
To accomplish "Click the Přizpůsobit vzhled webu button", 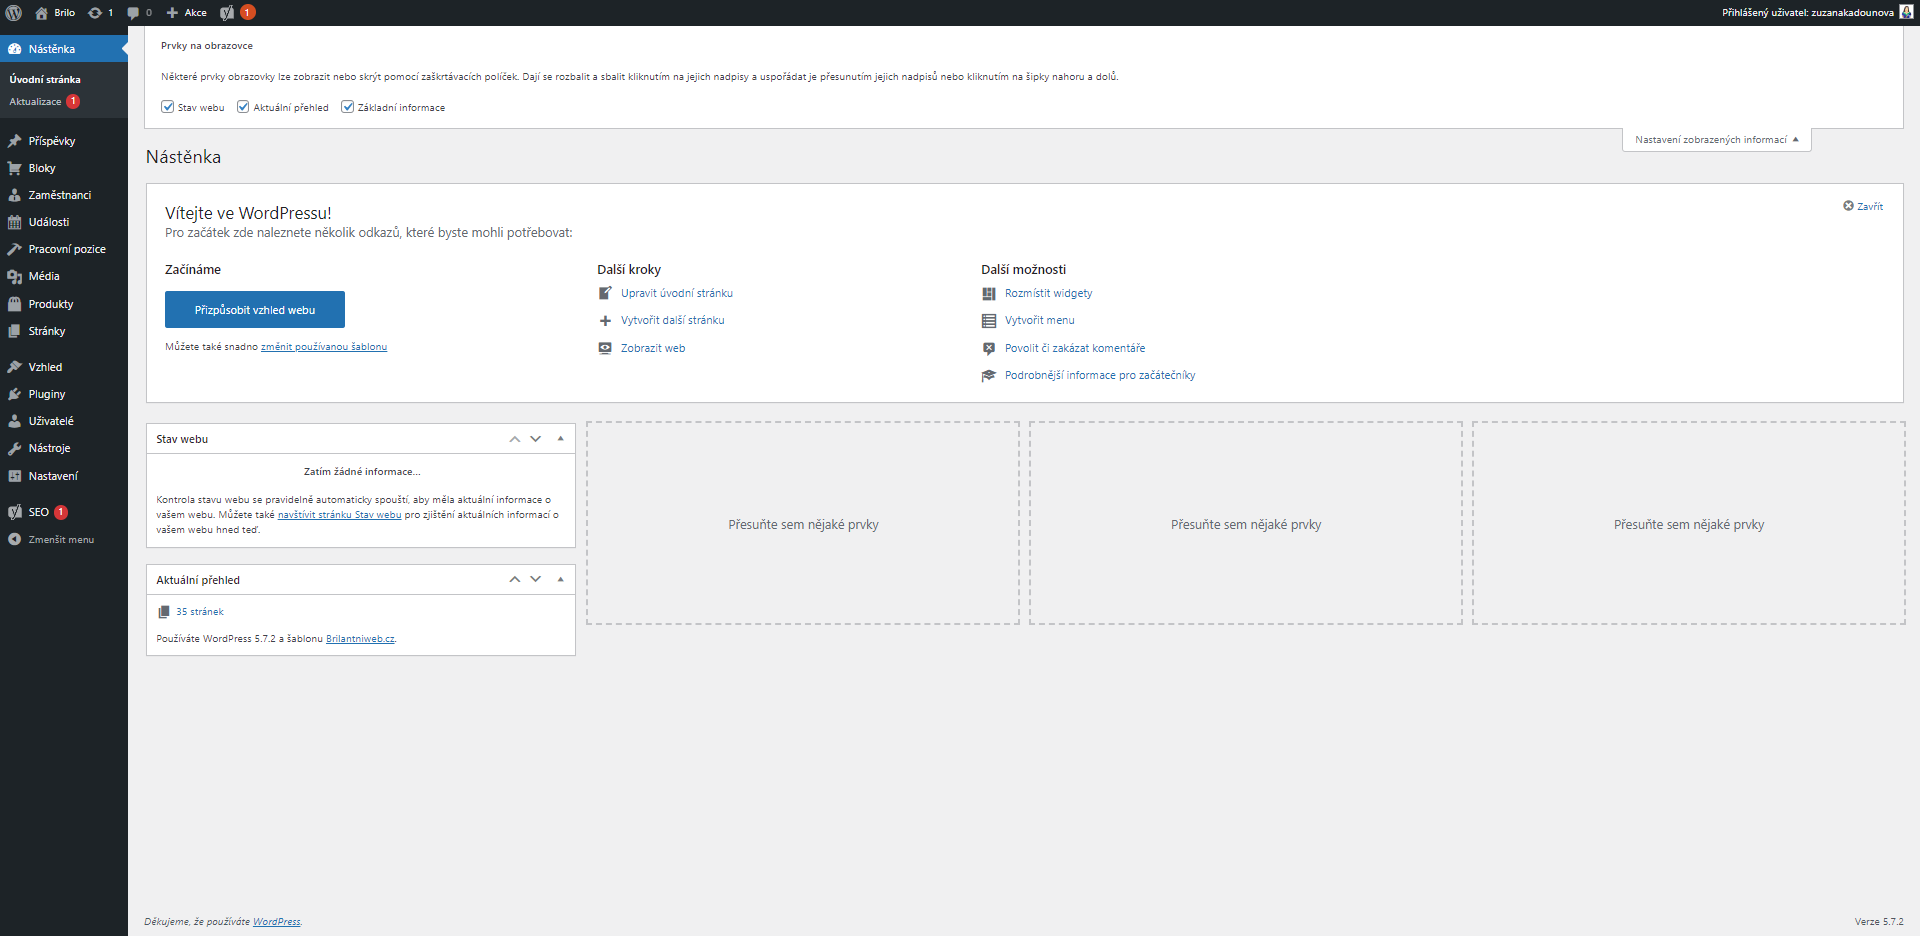I will tap(255, 310).
